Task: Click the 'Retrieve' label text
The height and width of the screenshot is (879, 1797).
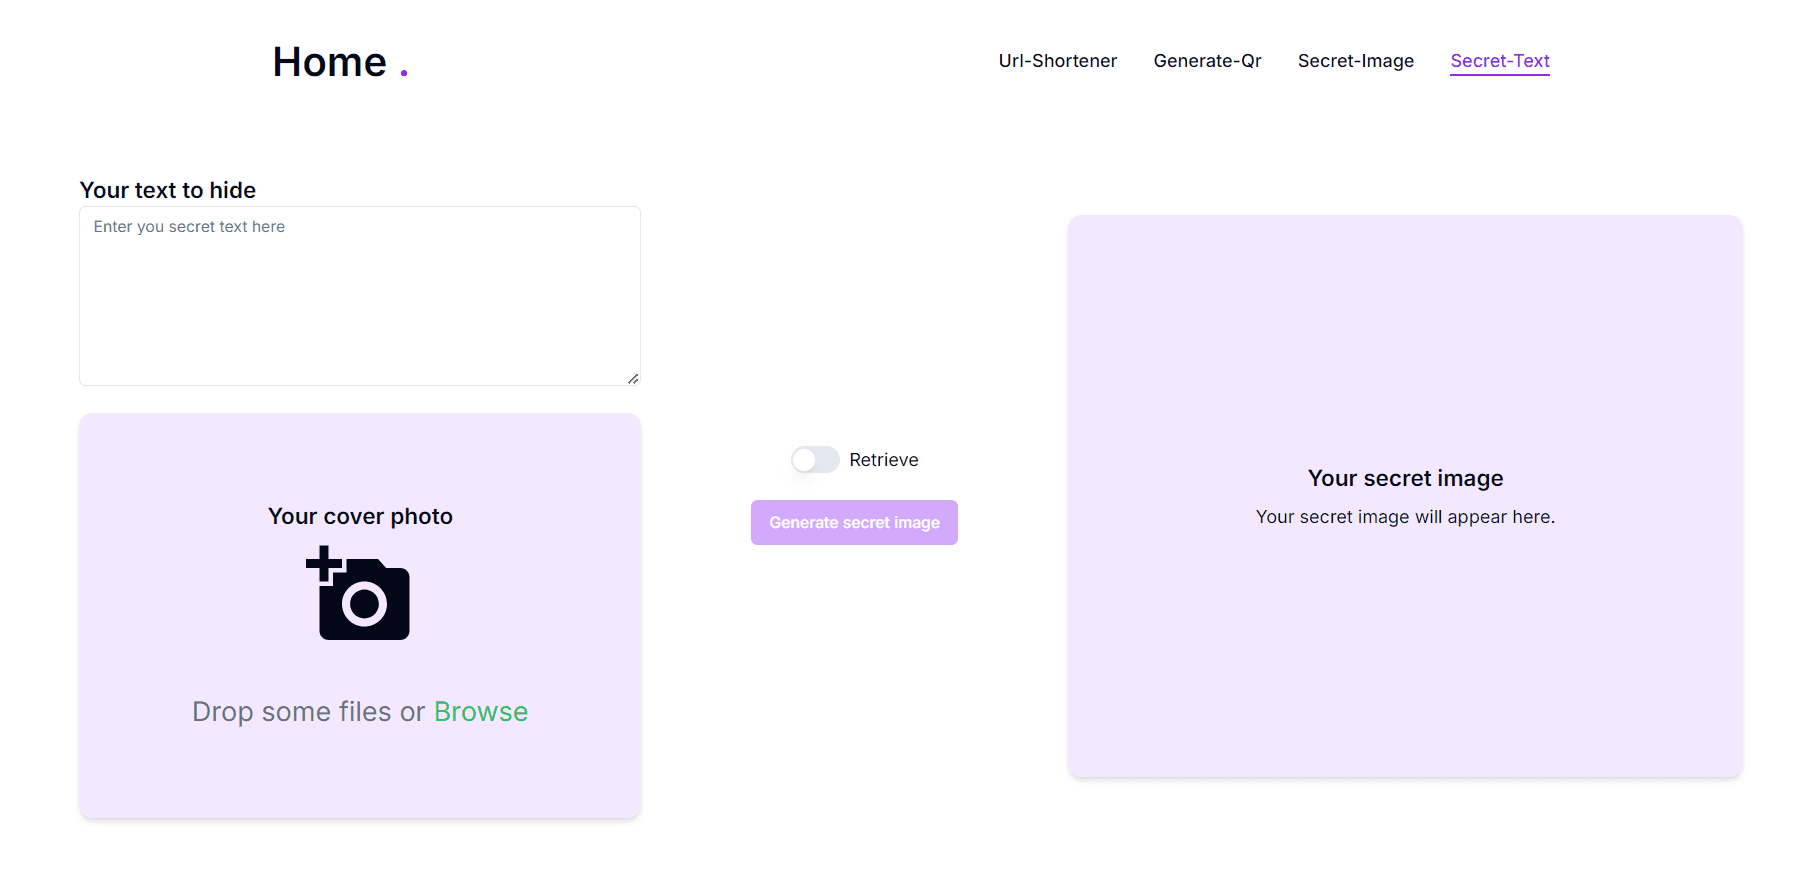Action: [x=884, y=460]
